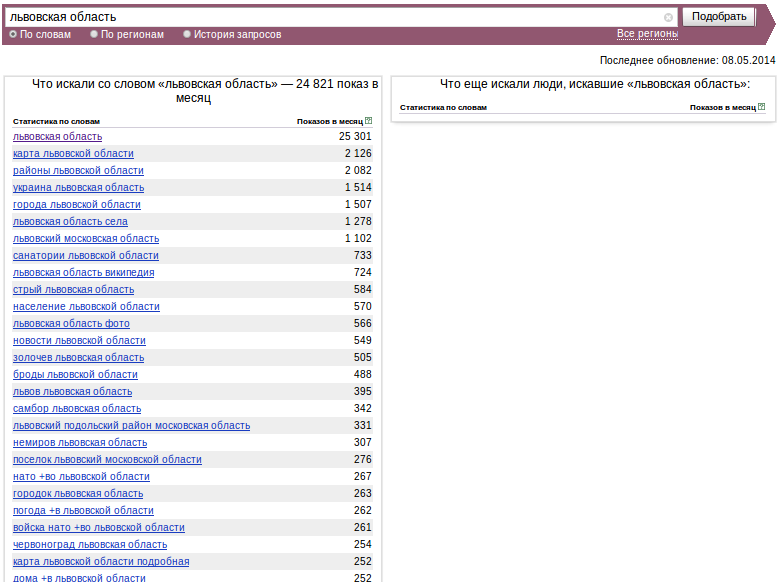Open 'новости львовской области' link

tap(80, 340)
